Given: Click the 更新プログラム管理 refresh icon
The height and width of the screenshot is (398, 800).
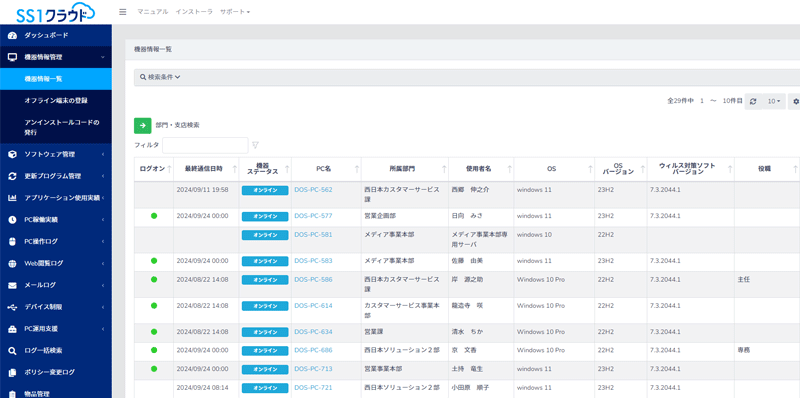Looking at the screenshot, I should coord(13,176).
